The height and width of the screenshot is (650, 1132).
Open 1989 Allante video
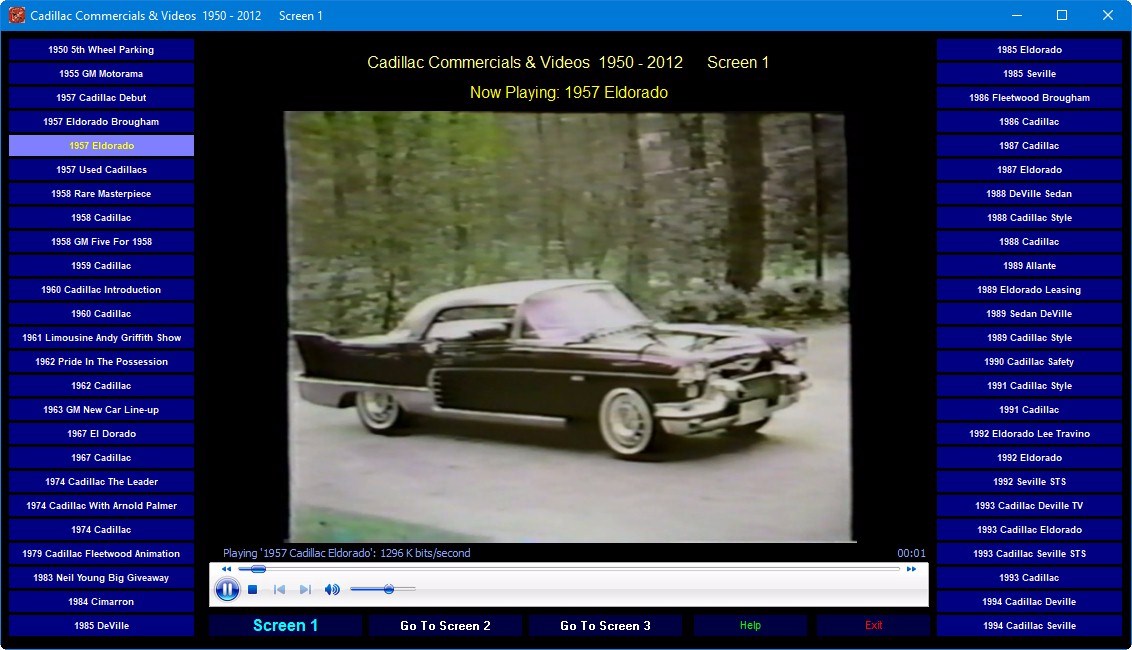click(x=1029, y=265)
